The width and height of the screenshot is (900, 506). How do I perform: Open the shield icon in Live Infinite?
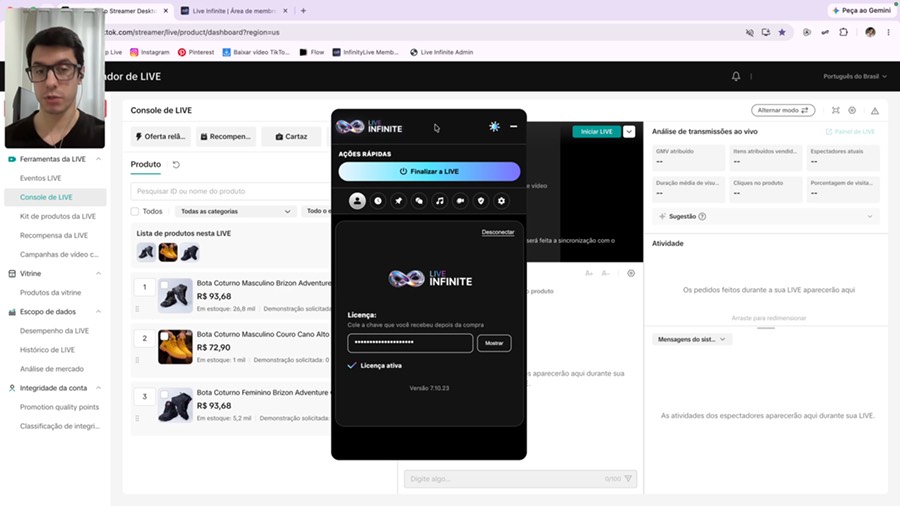(481, 201)
